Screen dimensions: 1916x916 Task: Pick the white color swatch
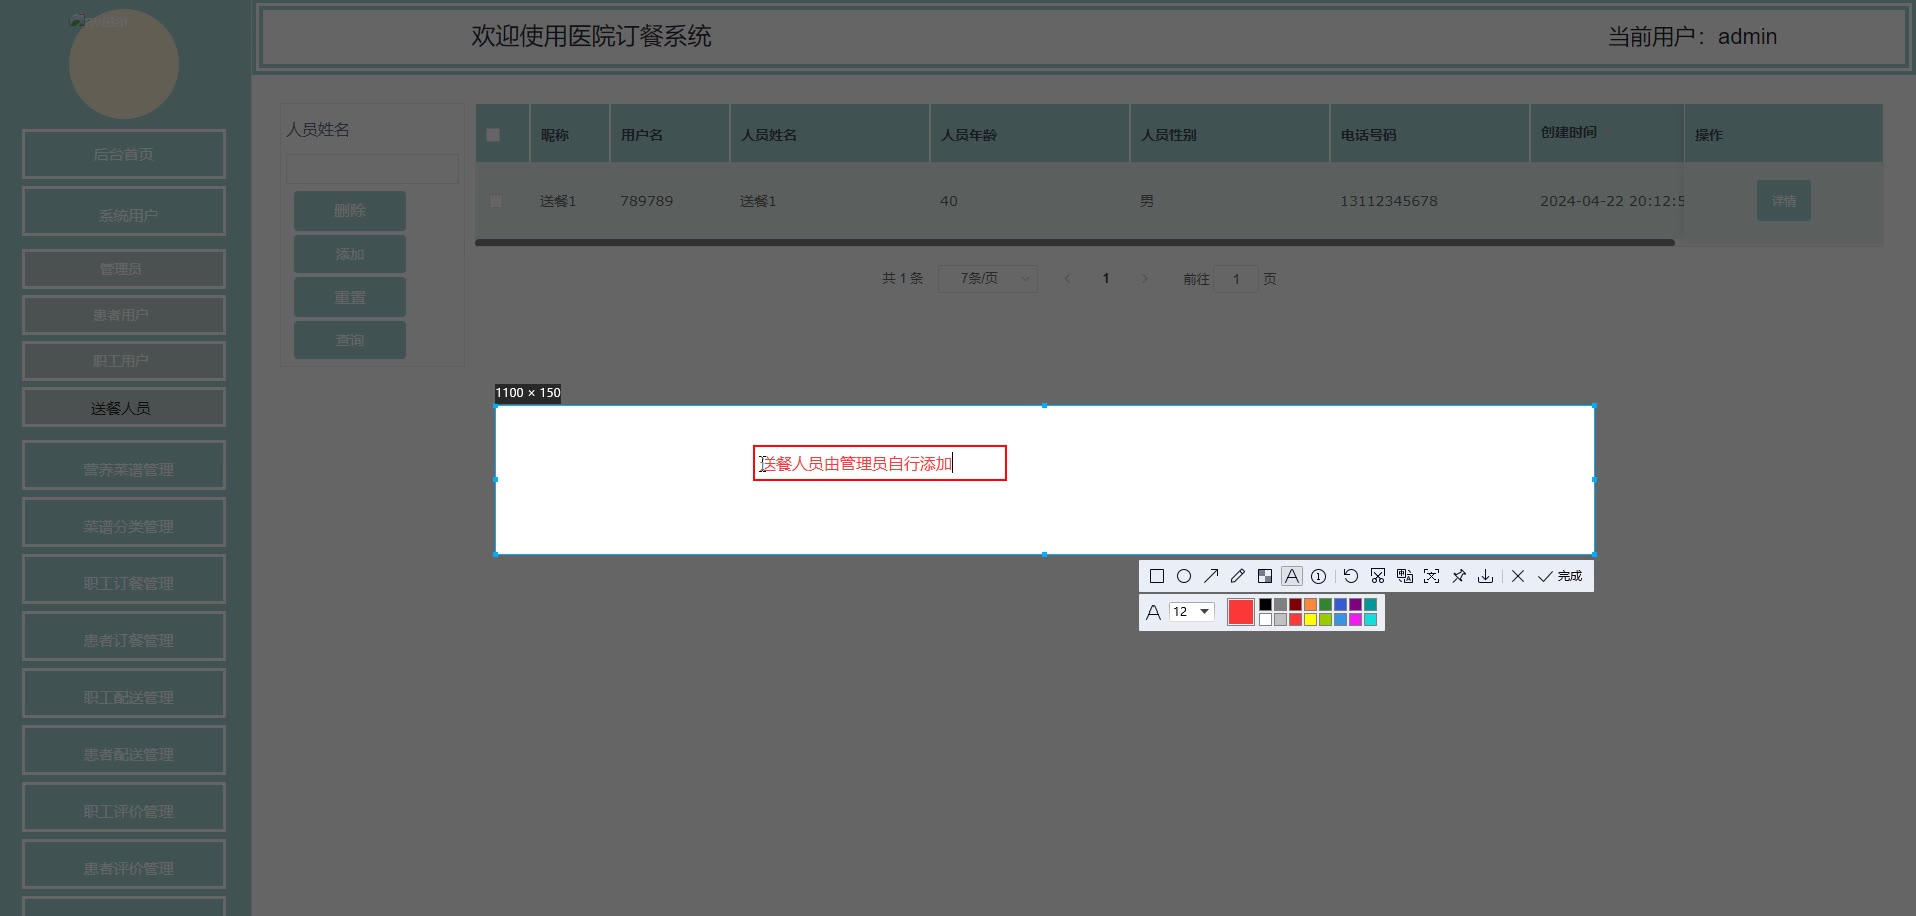pos(1265,620)
